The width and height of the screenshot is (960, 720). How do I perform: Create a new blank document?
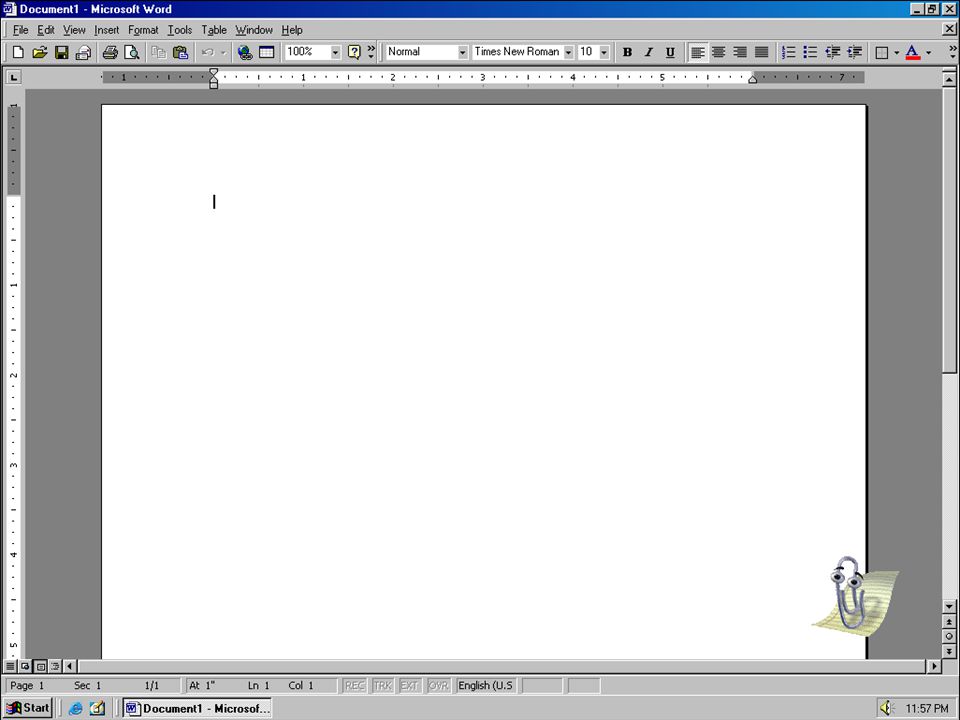click(18, 52)
